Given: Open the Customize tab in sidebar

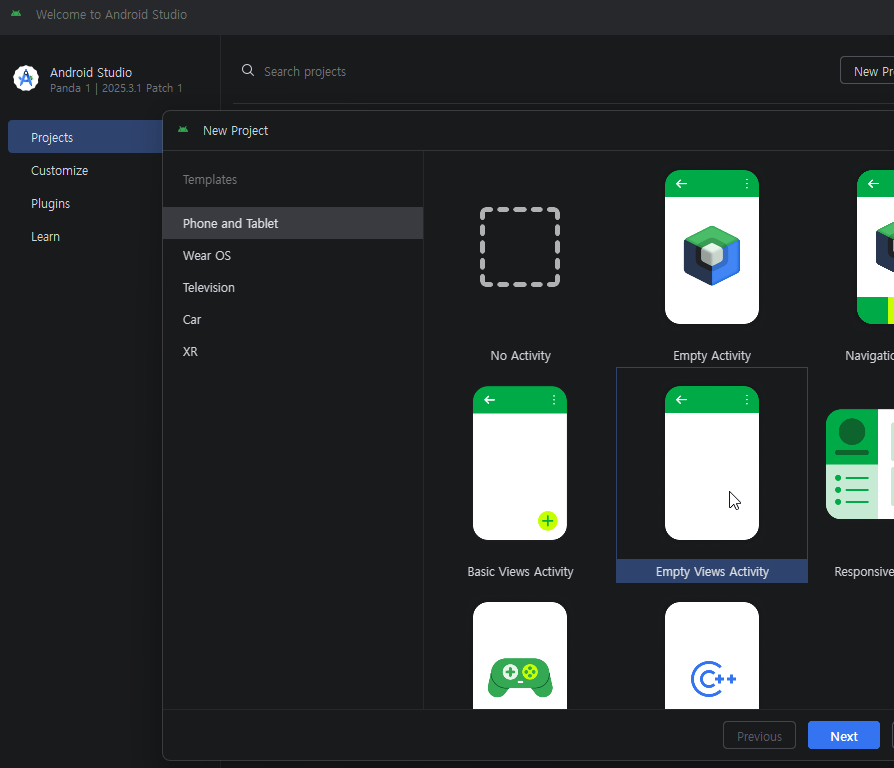Looking at the screenshot, I should coord(60,170).
